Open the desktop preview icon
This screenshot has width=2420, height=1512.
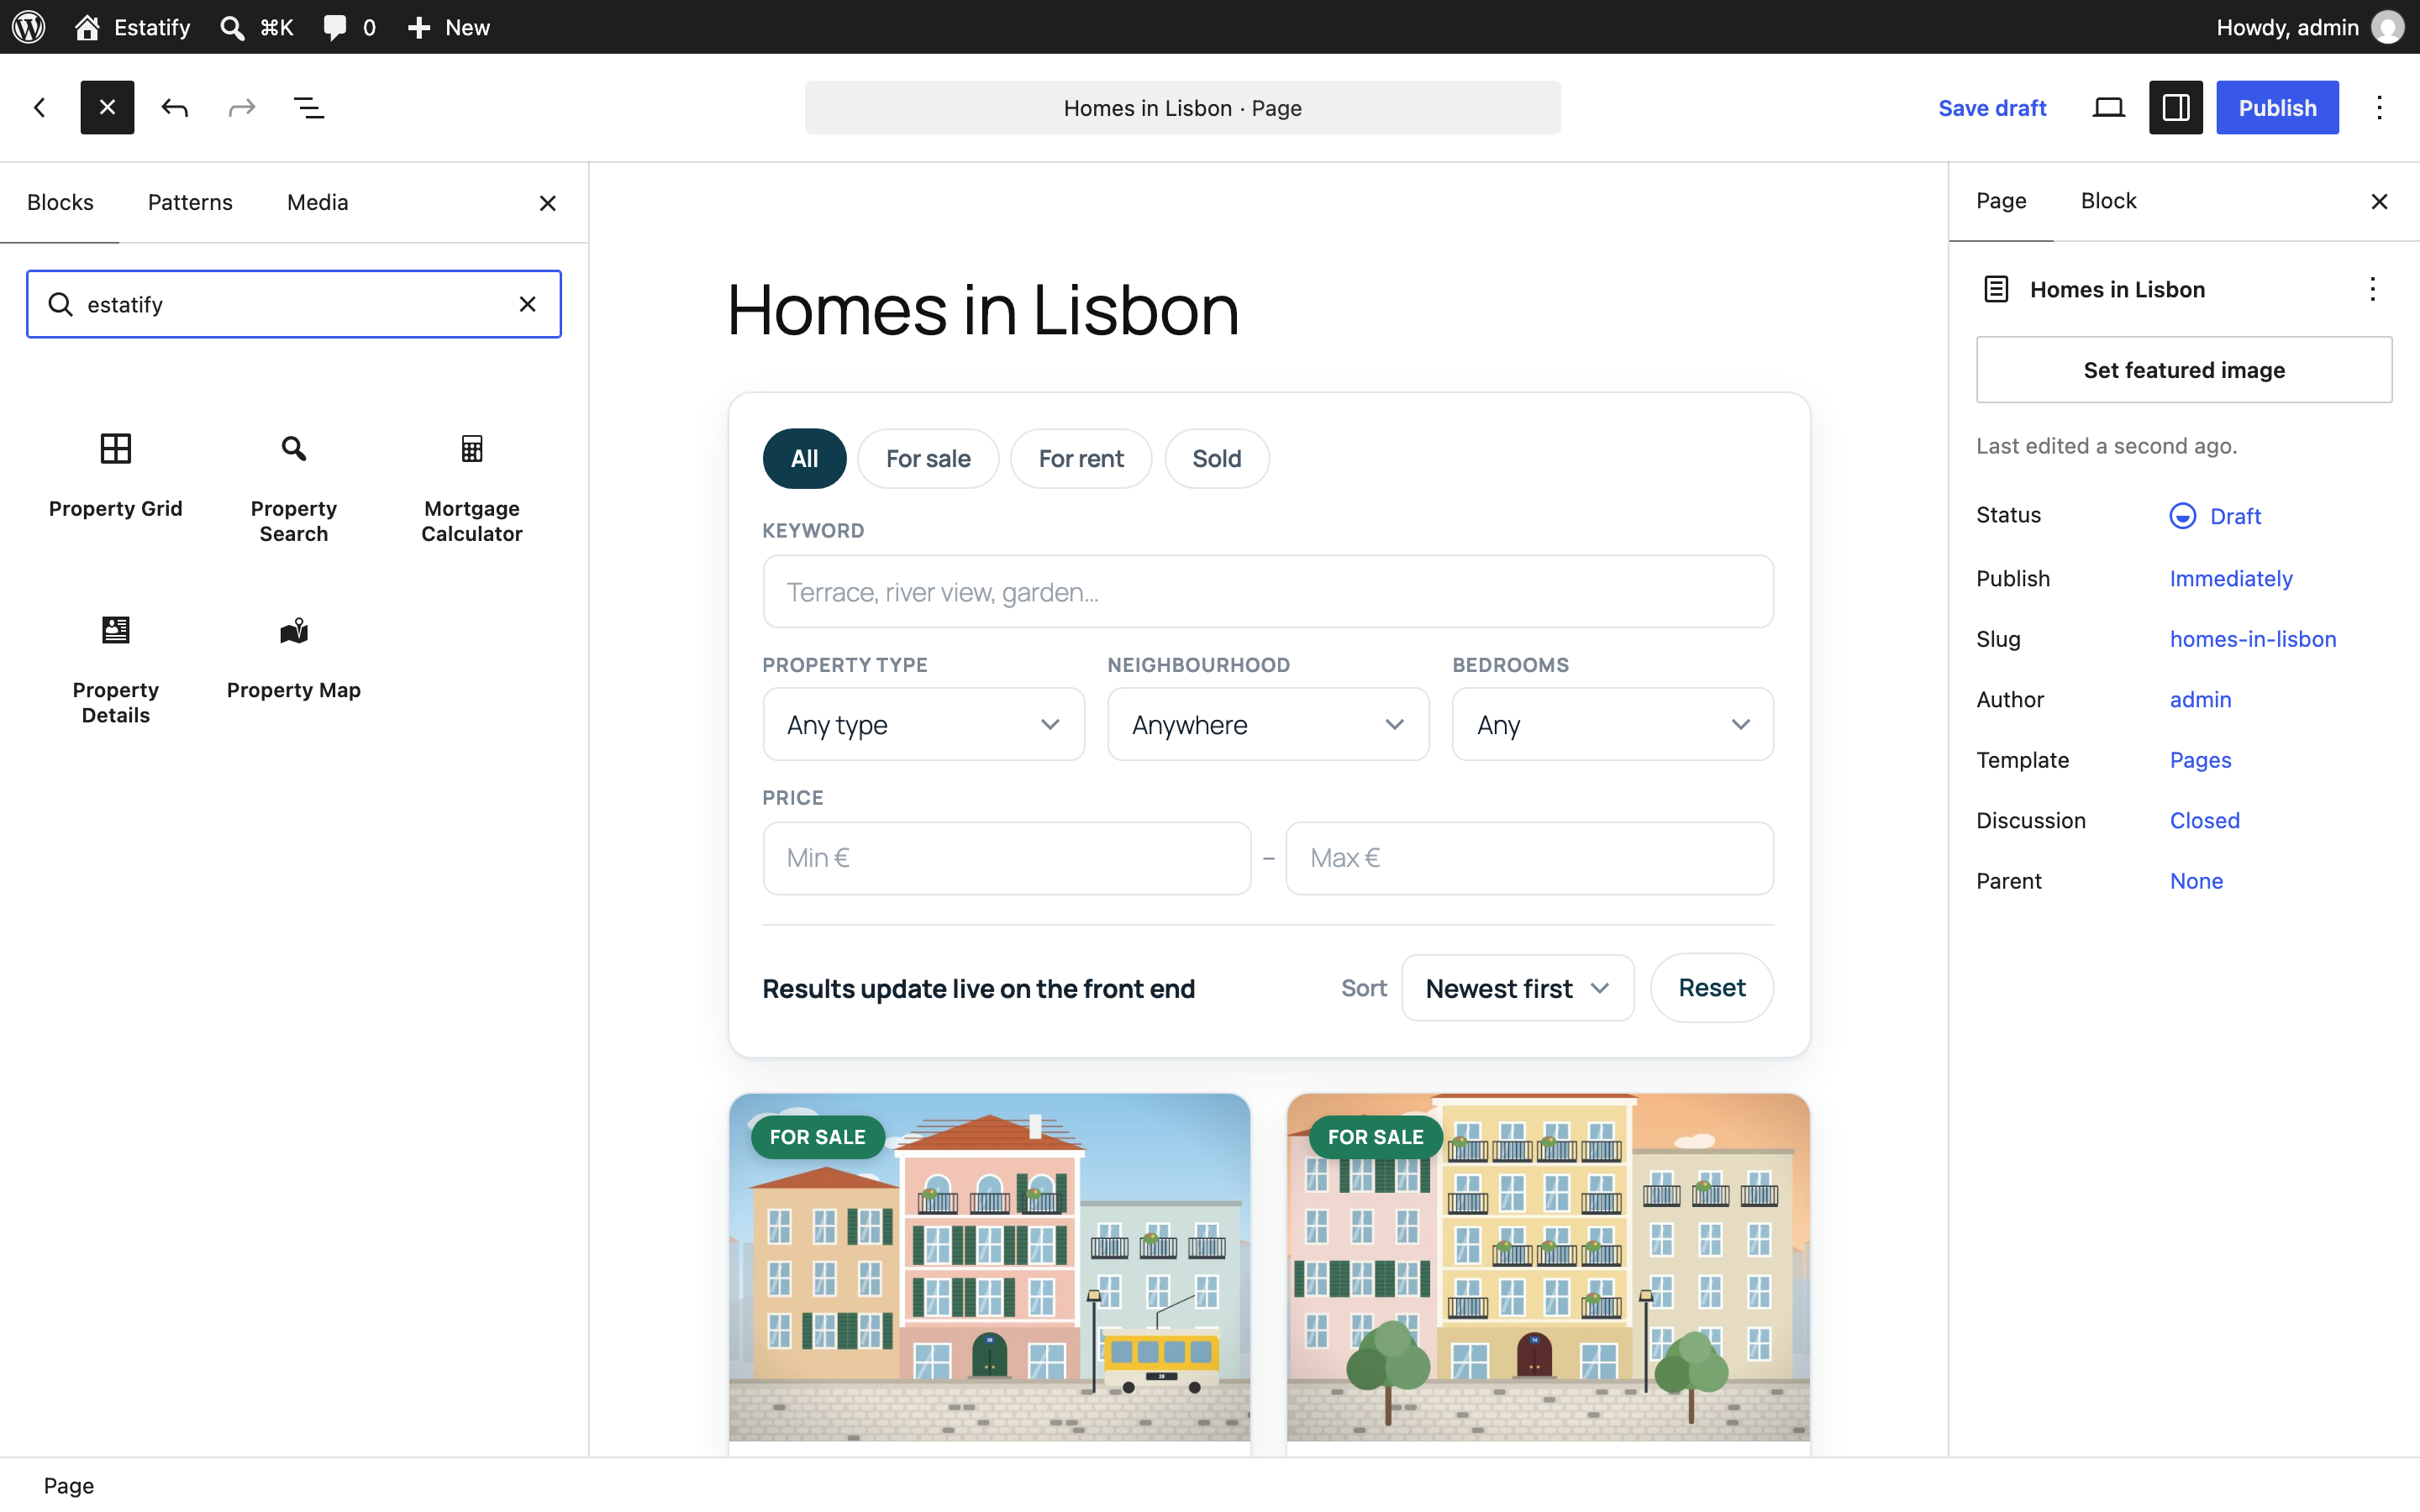click(x=2109, y=107)
